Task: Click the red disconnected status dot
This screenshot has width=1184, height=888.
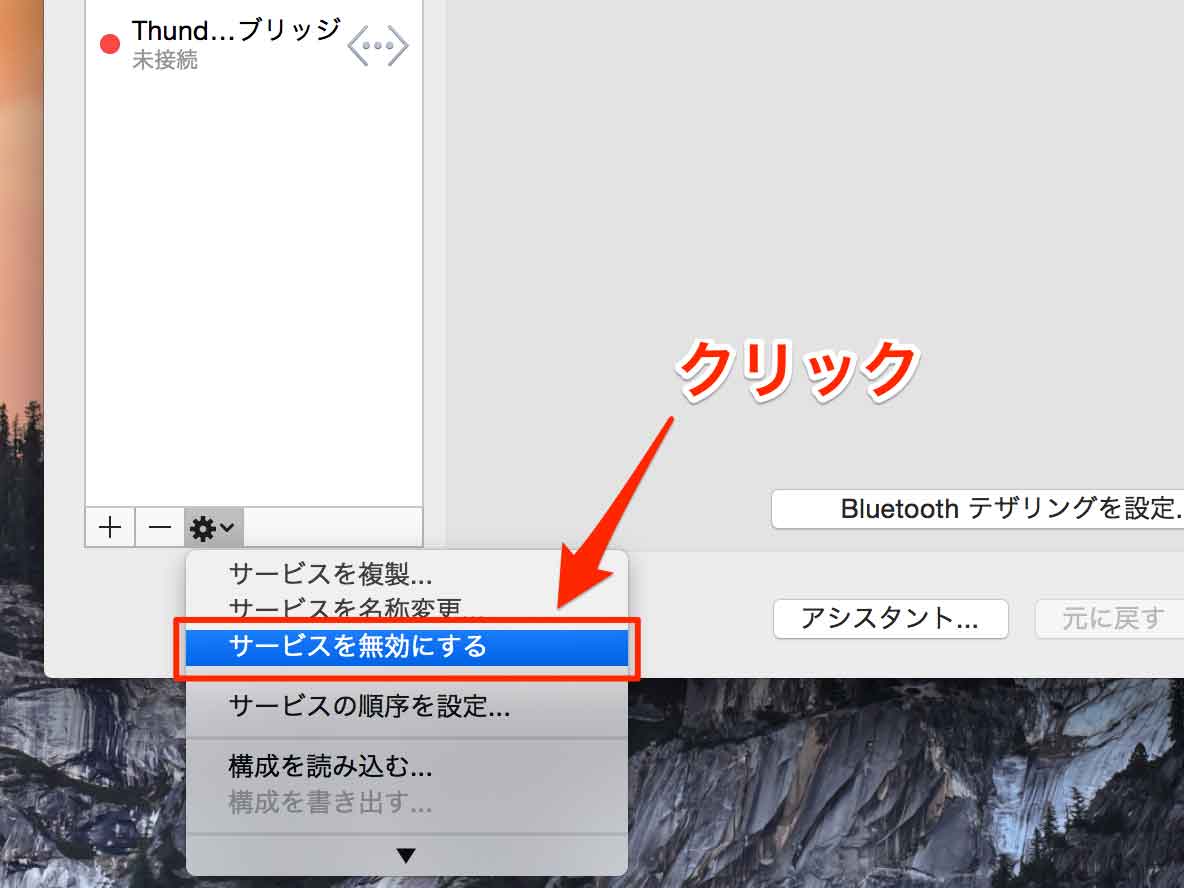Action: [x=110, y=44]
